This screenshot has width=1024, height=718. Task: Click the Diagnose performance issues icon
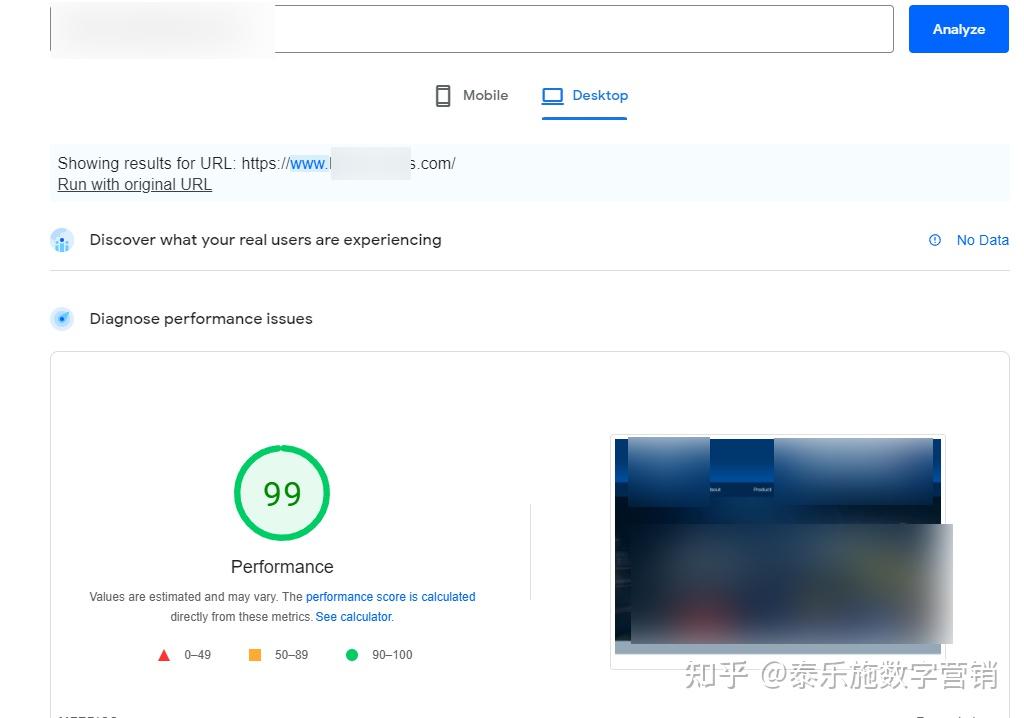coord(62,319)
